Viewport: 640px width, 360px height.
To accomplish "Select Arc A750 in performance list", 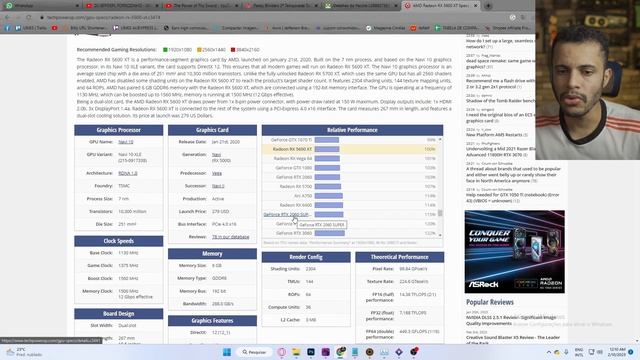I will [303, 196].
